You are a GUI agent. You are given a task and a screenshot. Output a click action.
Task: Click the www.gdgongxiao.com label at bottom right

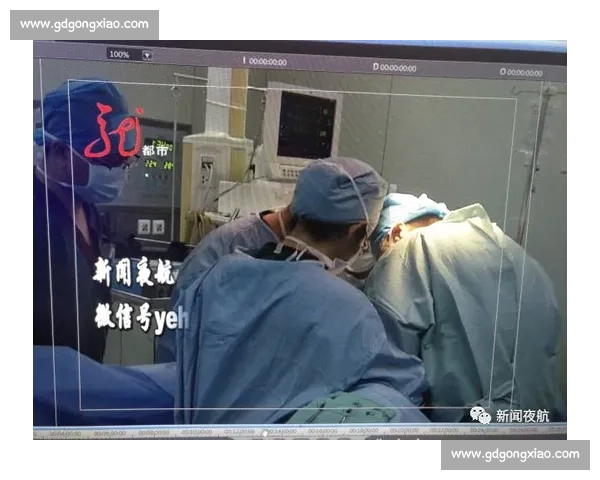(x=515, y=454)
